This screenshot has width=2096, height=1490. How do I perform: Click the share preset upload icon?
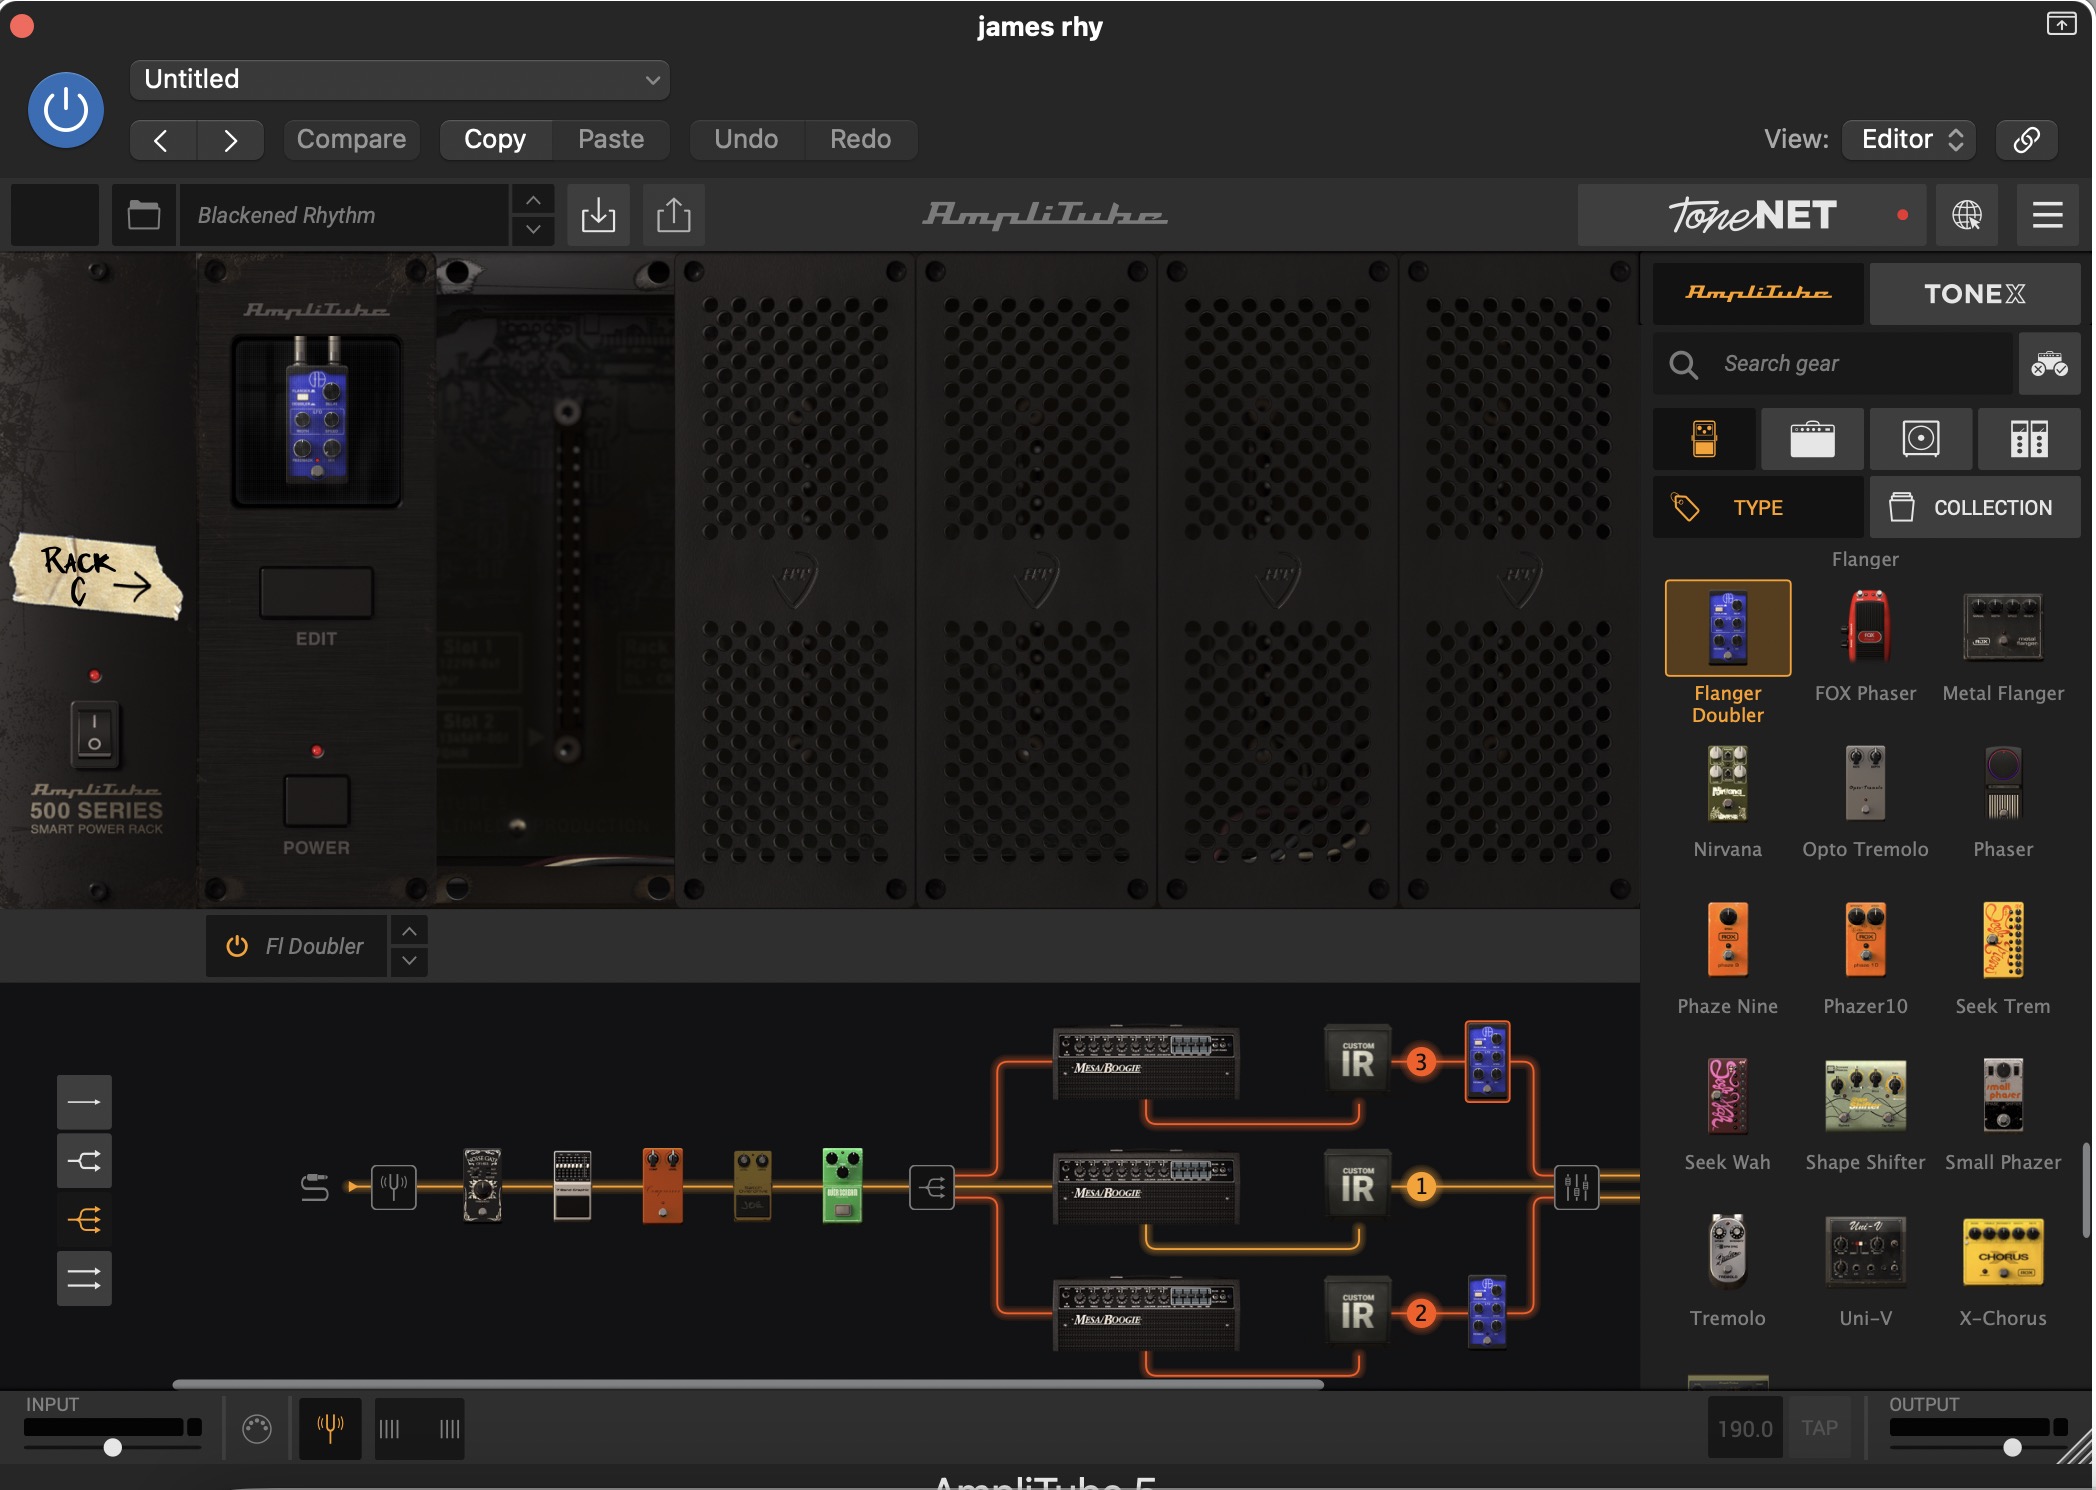click(674, 215)
